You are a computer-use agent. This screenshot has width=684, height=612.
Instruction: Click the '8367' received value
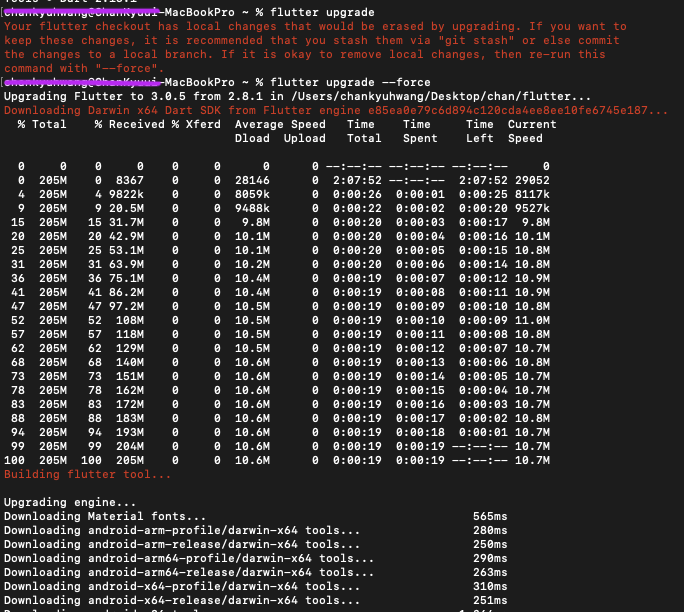click(130, 180)
